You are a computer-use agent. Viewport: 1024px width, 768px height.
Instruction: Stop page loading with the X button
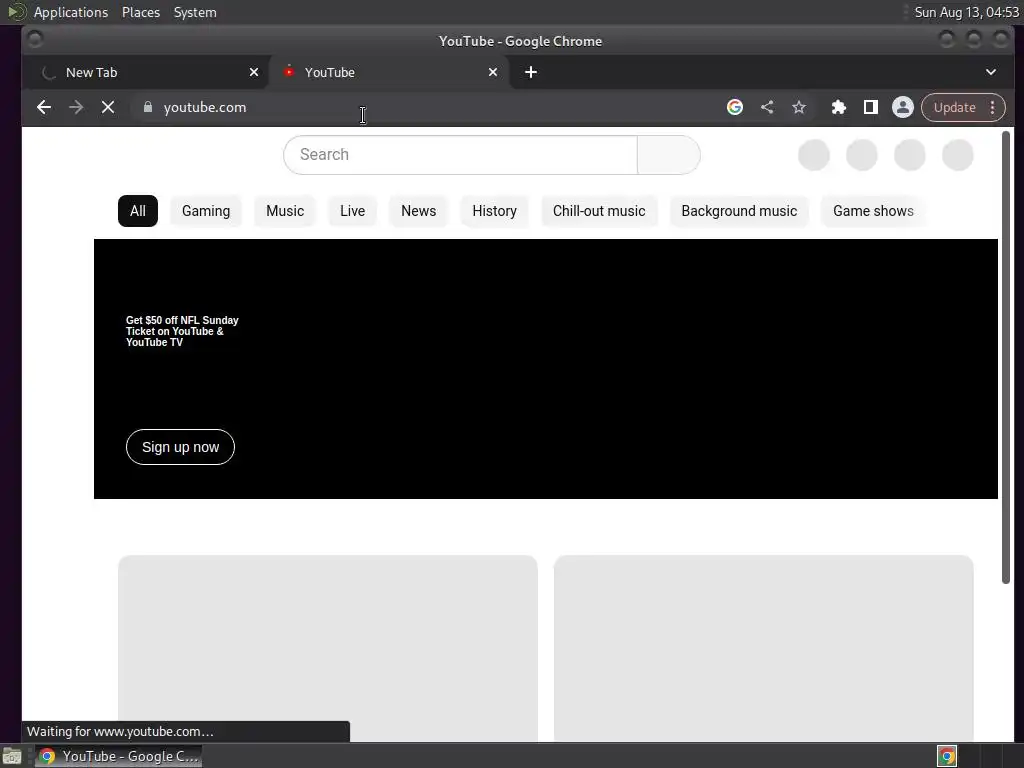[x=108, y=107]
